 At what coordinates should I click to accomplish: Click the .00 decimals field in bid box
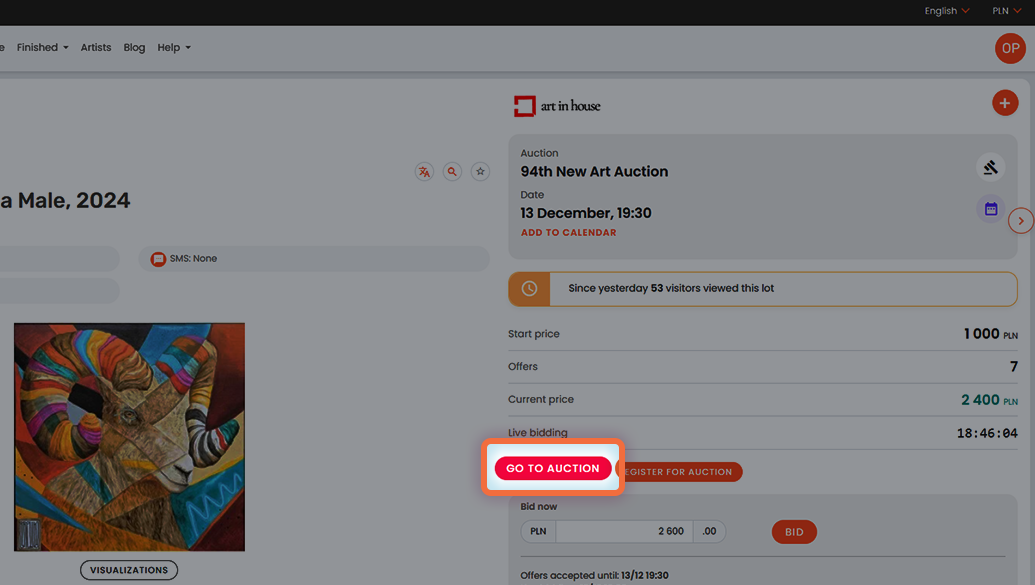click(709, 531)
